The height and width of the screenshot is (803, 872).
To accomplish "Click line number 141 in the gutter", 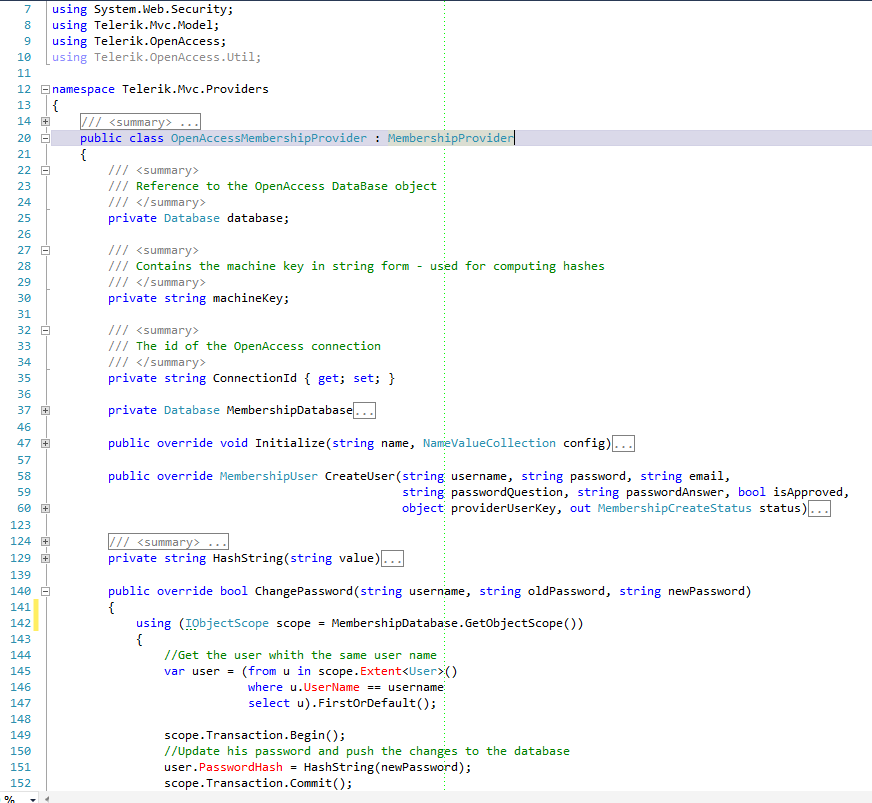I will pyautogui.click(x=21, y=607).
